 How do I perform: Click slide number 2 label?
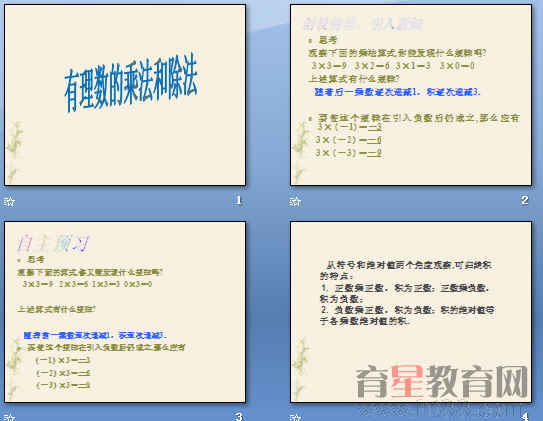[525, 200]
